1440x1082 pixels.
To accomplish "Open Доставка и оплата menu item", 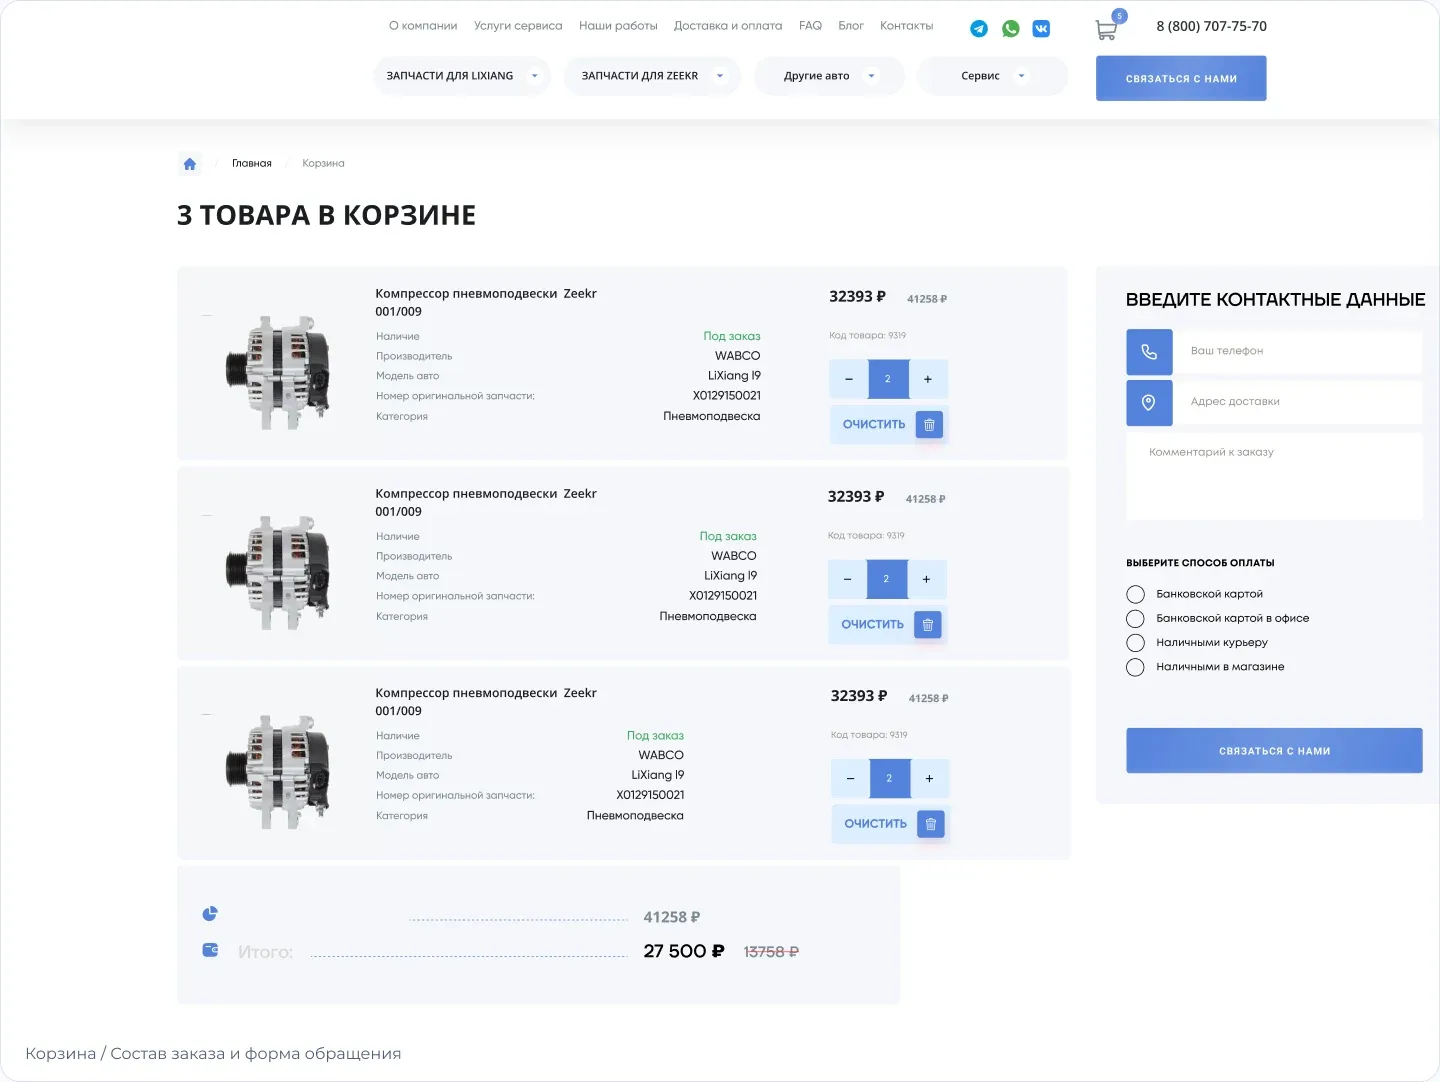I will click(x=728, y=26).
